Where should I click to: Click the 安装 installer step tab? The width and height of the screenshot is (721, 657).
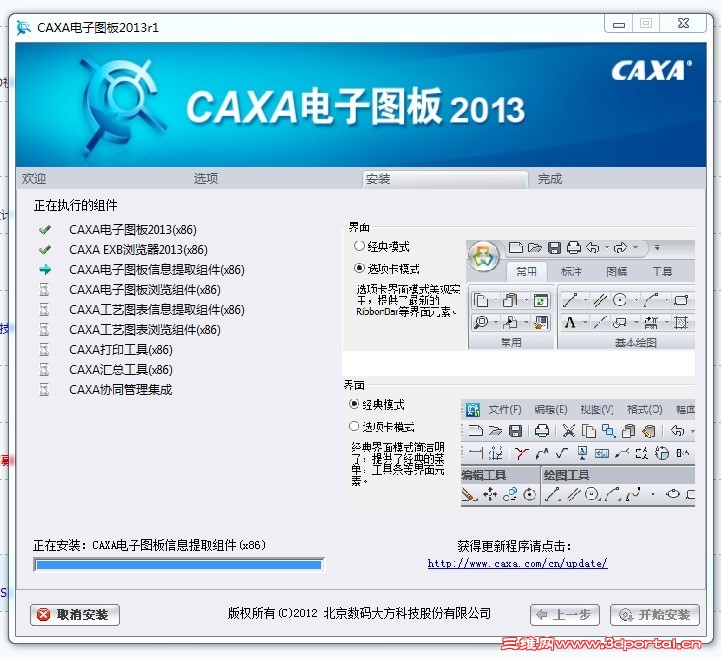click(445, 179)
